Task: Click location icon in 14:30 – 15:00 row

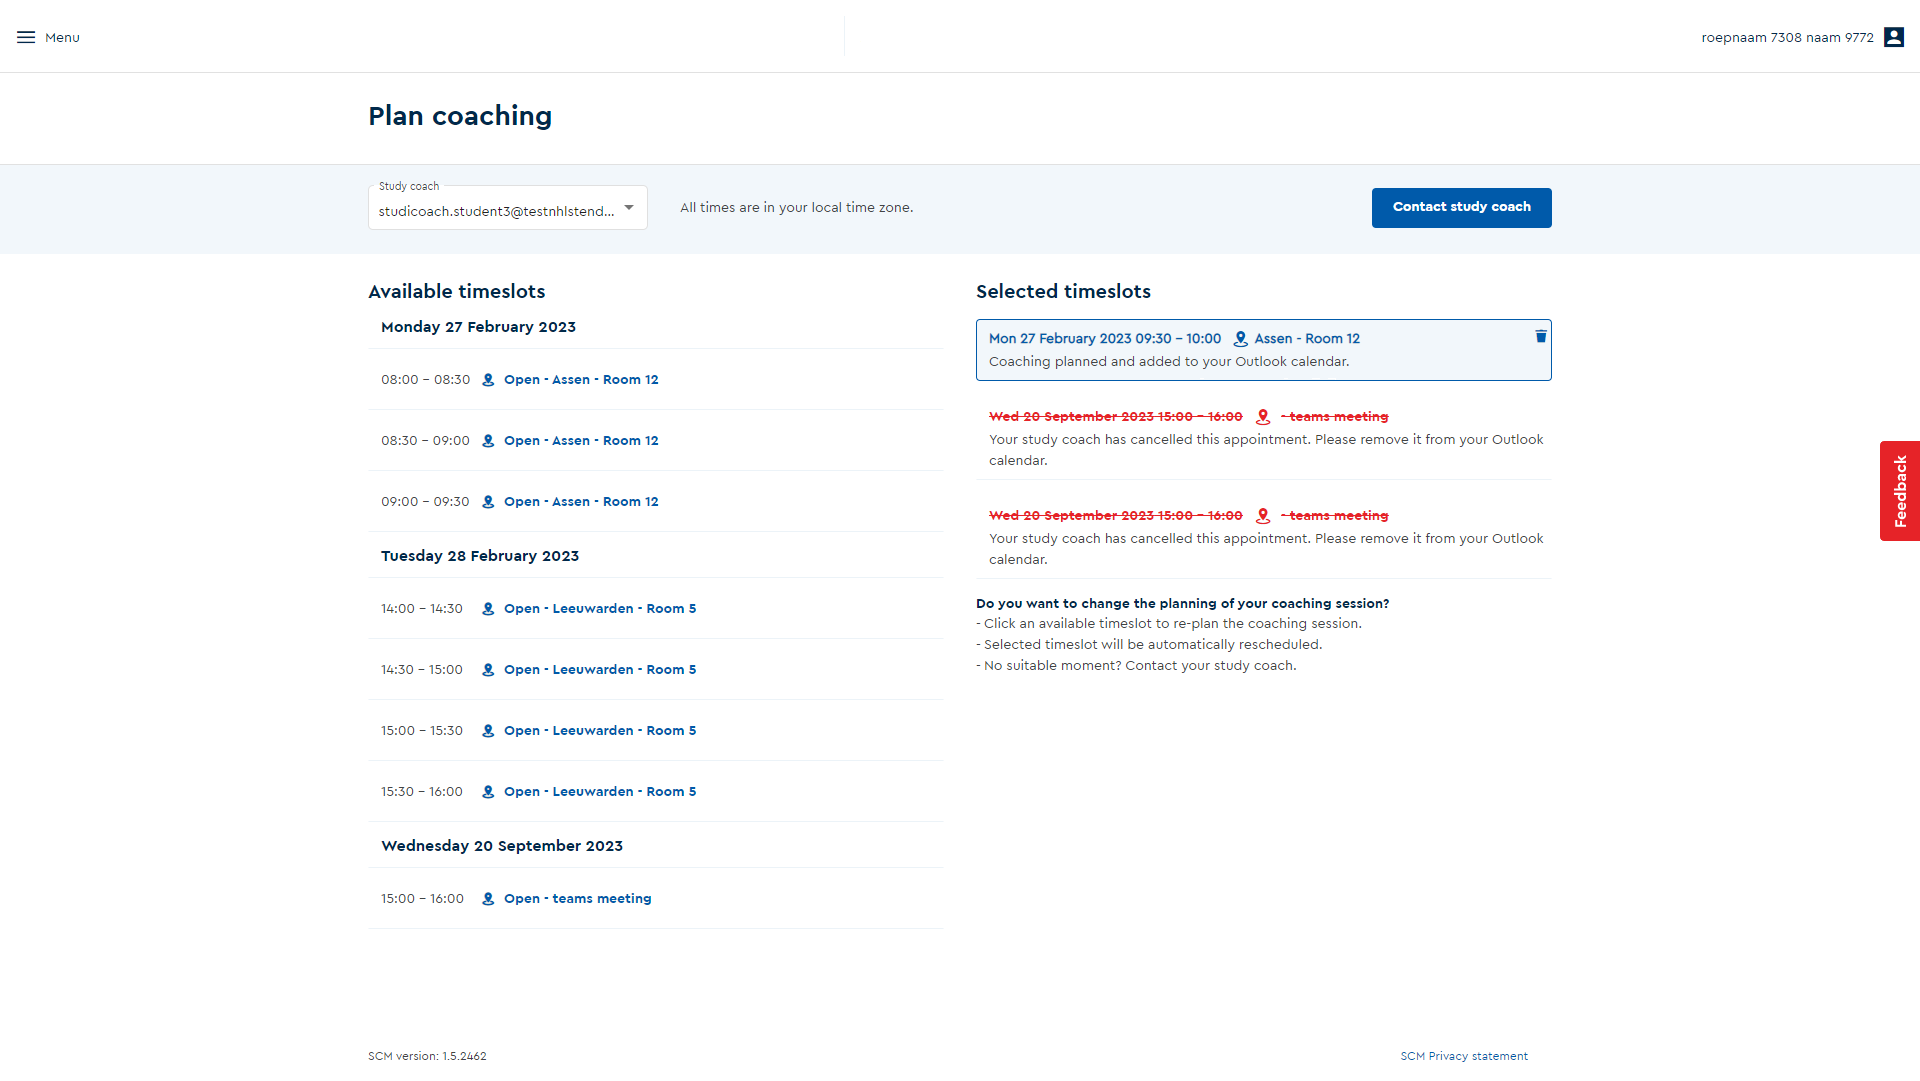Action: 488,670
